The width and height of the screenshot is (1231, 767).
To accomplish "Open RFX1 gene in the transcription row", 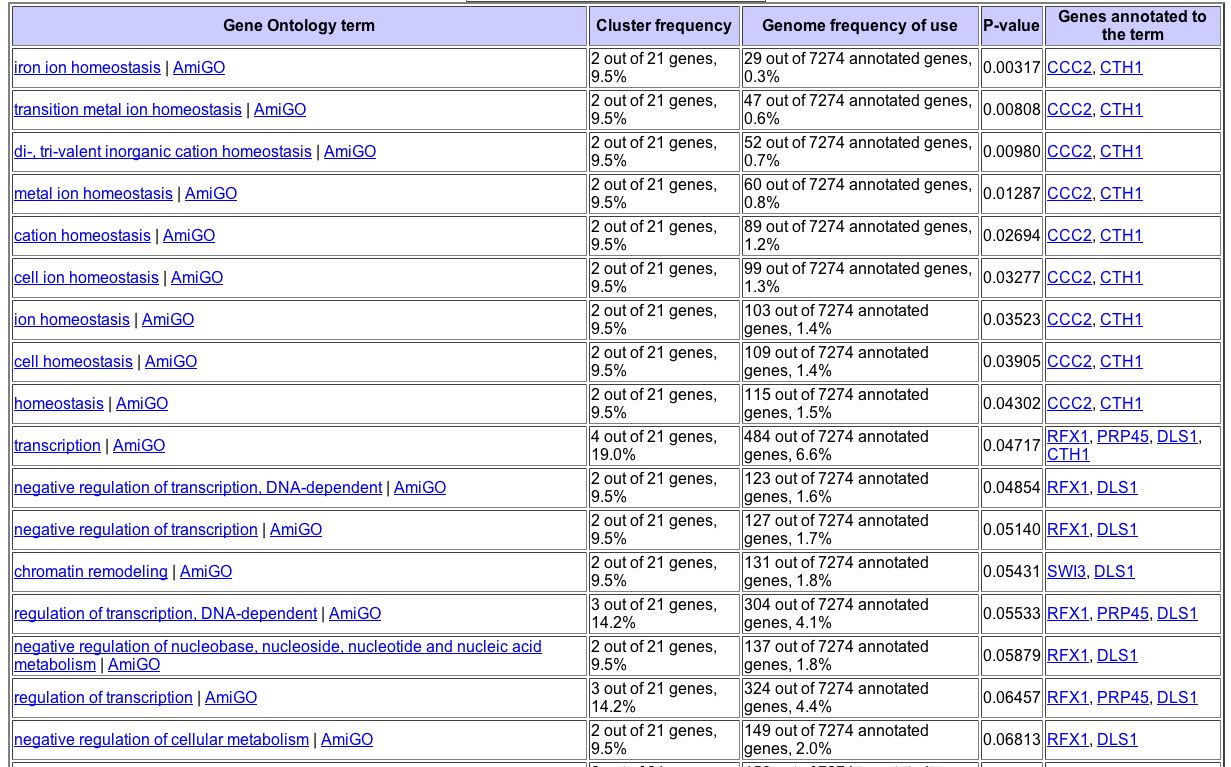I will [1067, 437].
